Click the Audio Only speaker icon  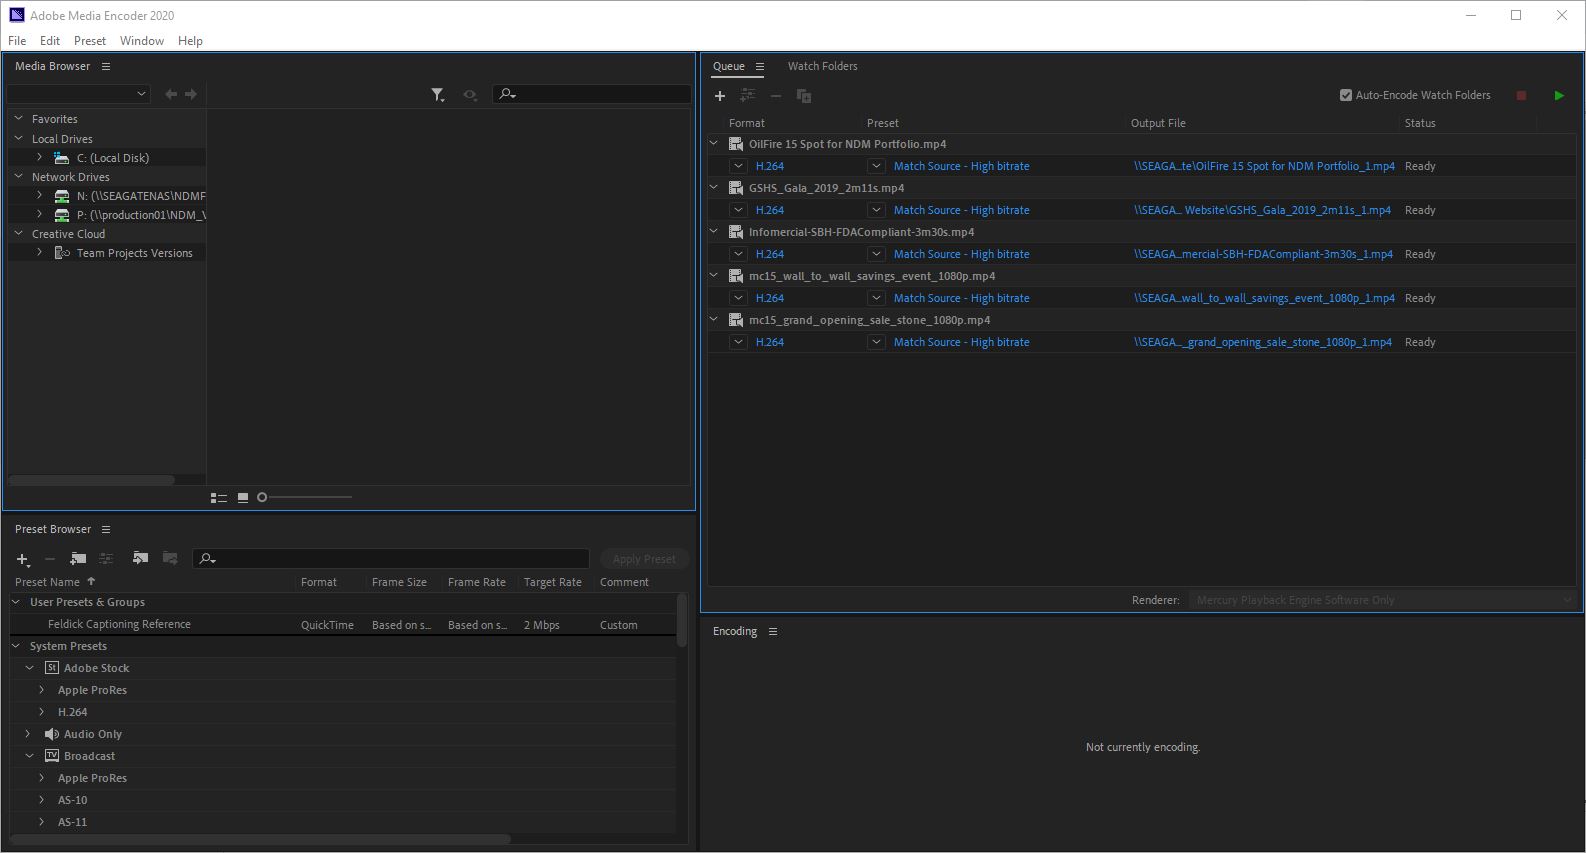52,735
